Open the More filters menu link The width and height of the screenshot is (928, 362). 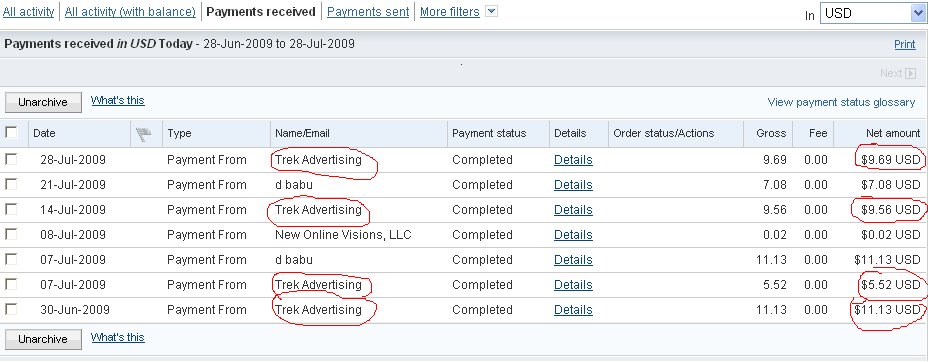(450, 12)
